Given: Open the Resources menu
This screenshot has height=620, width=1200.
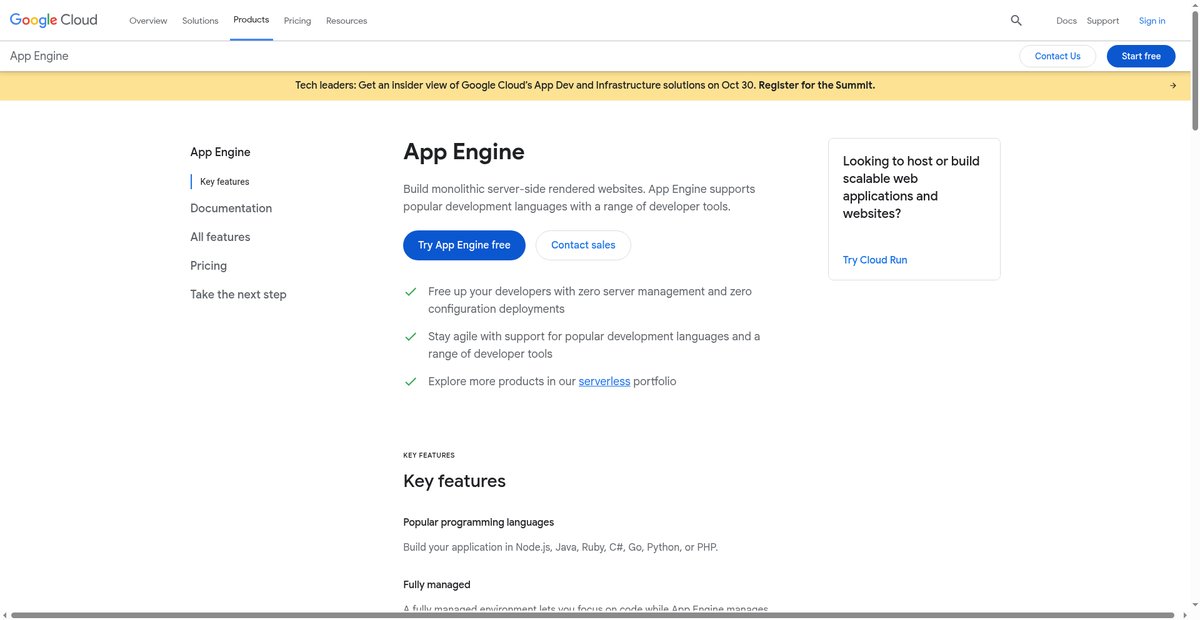Looking at the screenshot, I should coord(346,21).
